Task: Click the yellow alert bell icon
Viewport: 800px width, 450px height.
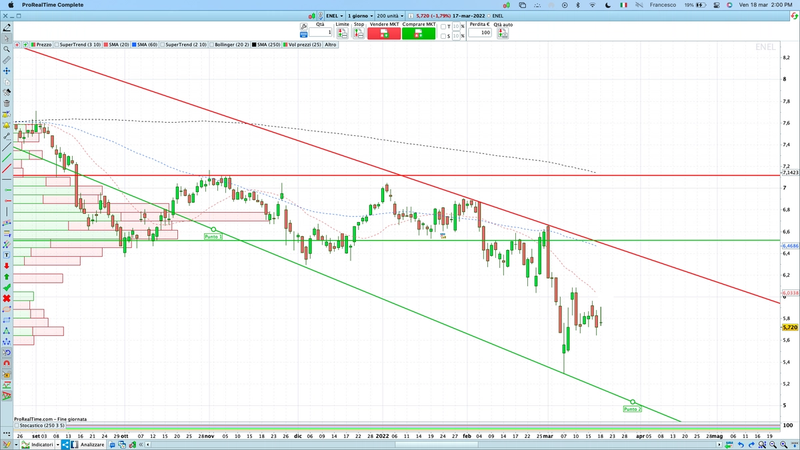Action: click(7, 125)
